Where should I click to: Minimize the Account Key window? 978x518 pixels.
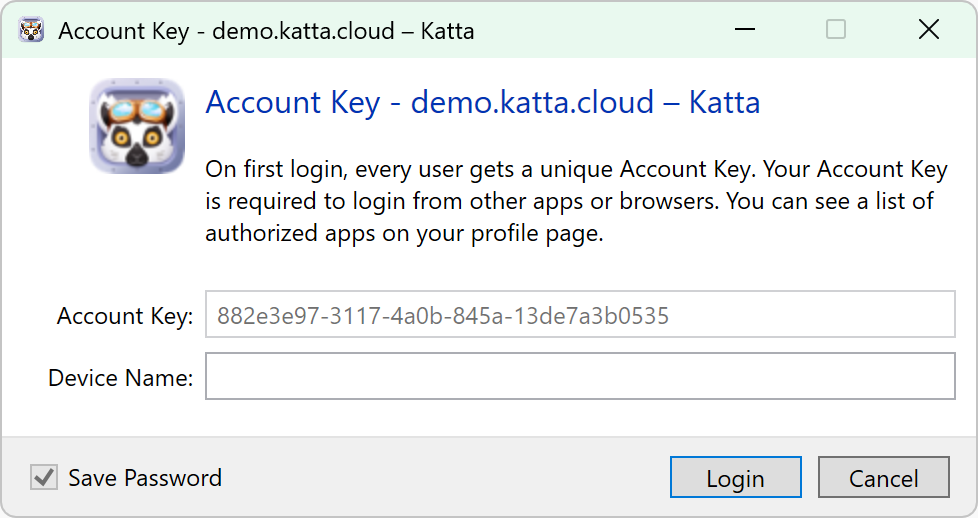(745, 29)
